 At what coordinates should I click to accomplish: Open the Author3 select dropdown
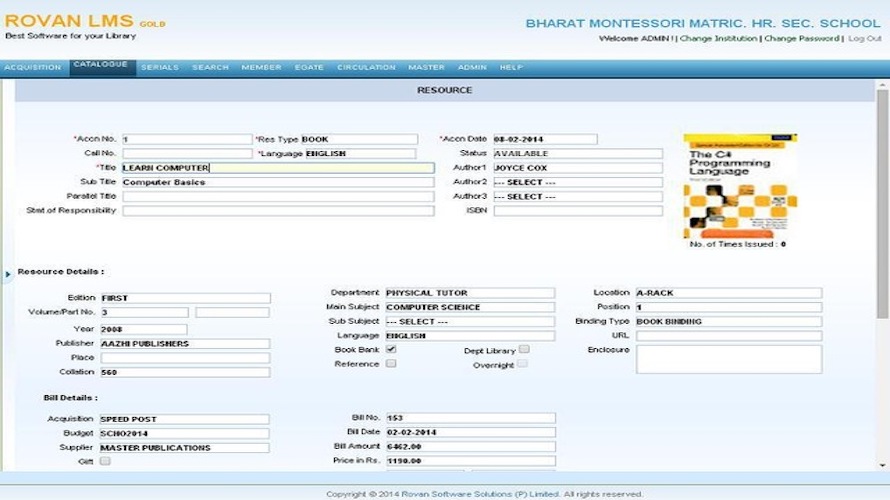[578, 196]
